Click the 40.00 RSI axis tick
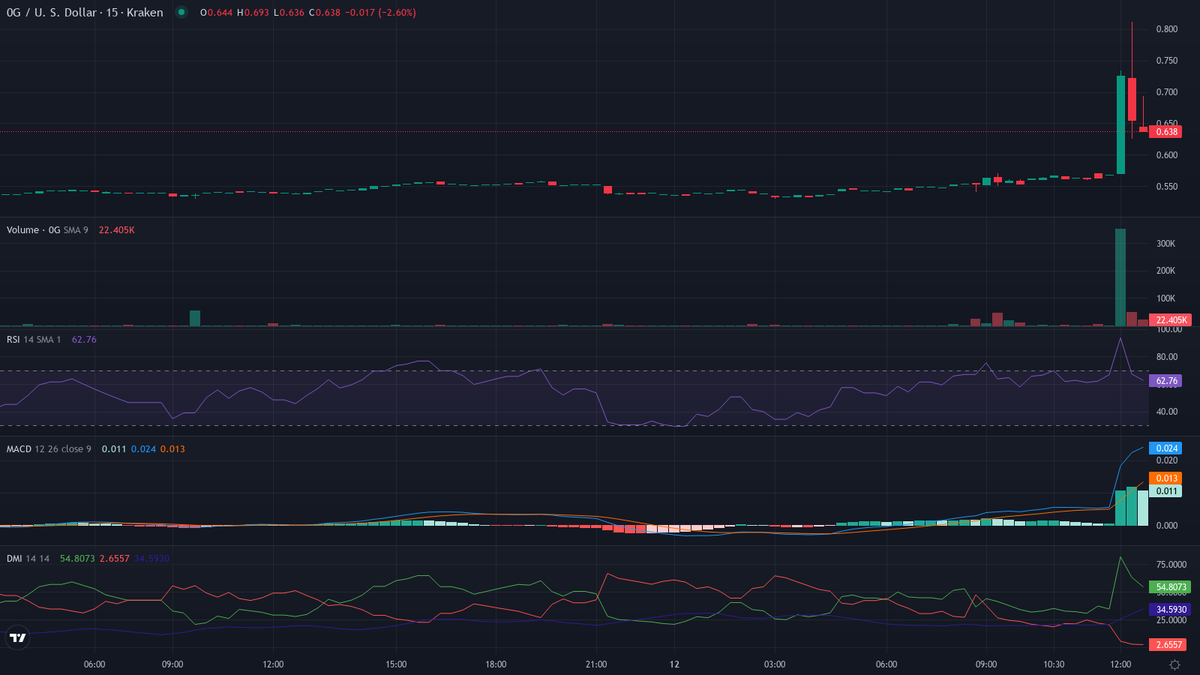 click(x=1166, y=412)
